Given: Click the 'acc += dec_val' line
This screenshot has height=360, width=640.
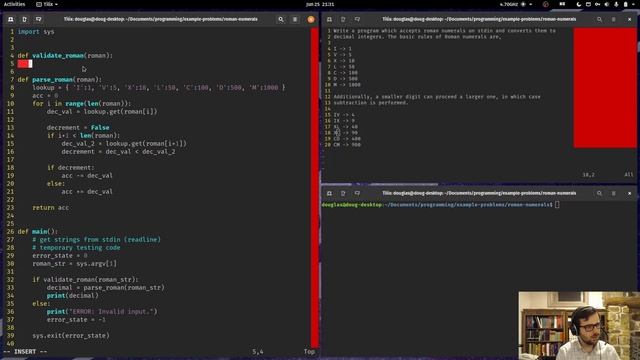Looking at the screenshot, I should pos(87,191).
